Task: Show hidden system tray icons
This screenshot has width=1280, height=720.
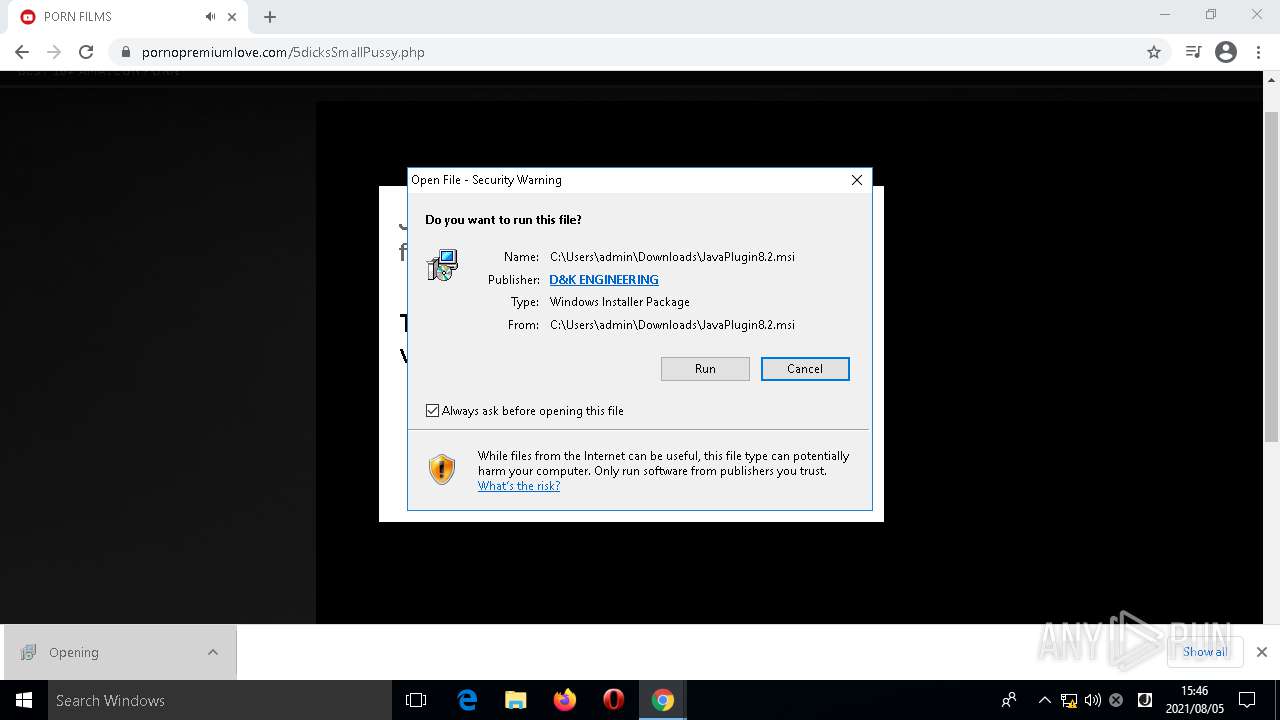Action: 1044,700
